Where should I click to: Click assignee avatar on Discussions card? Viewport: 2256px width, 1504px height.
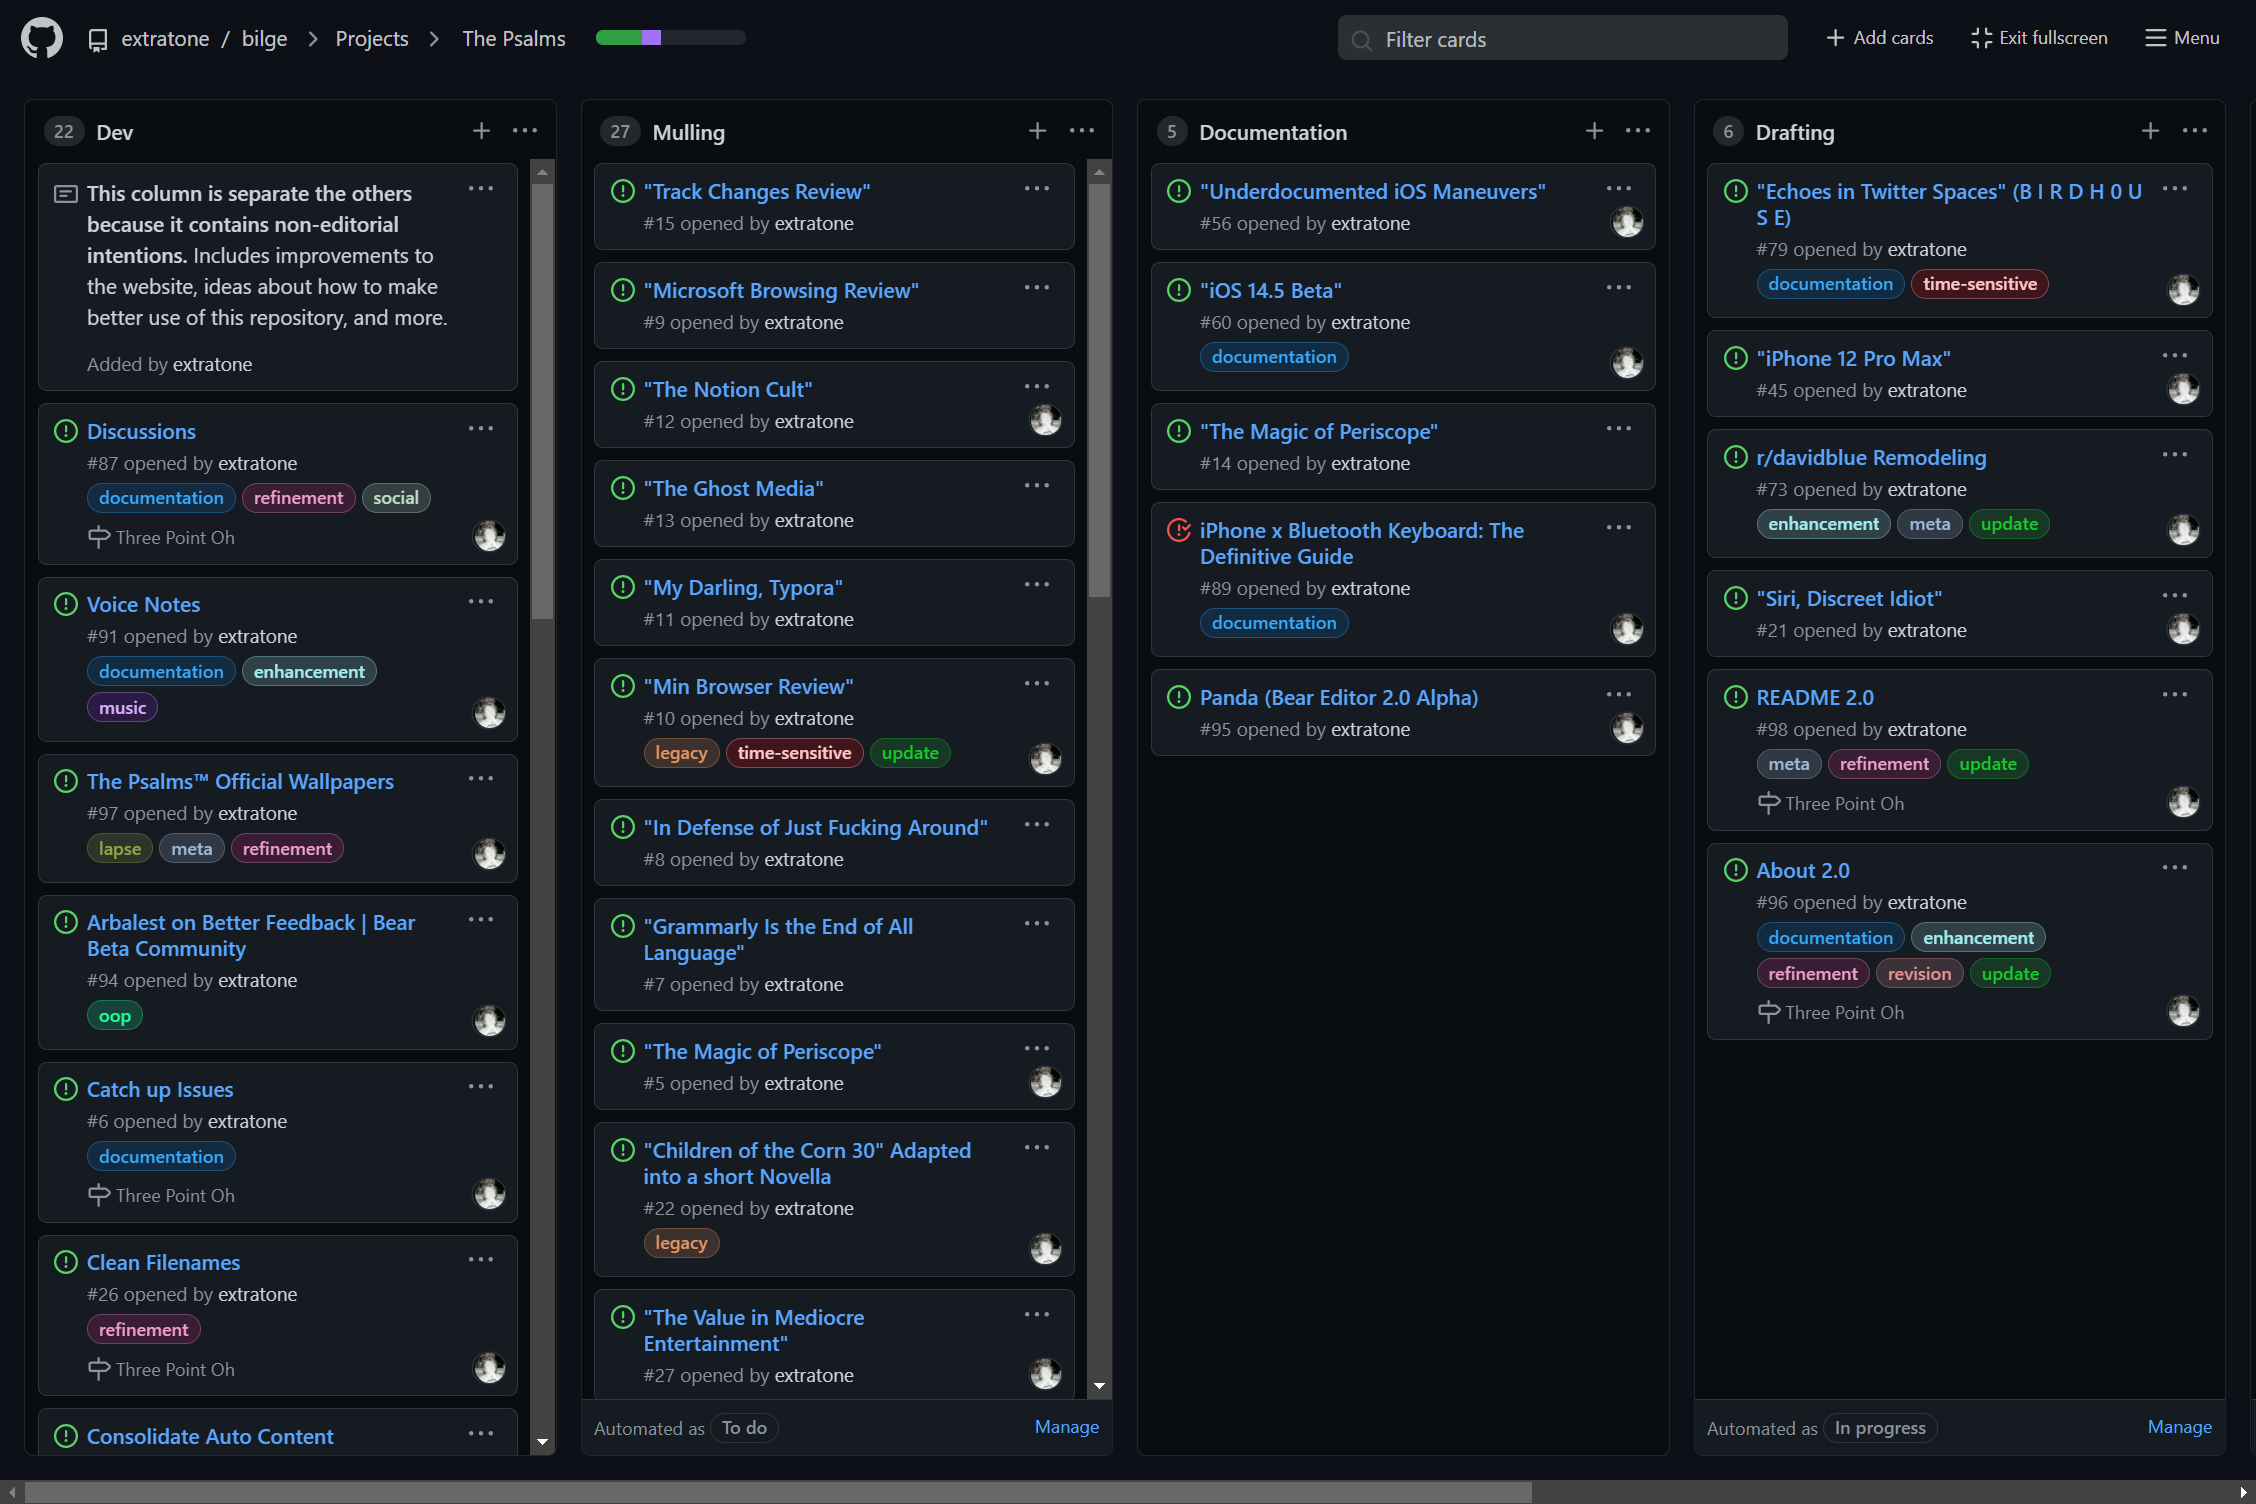[x=489, y=536]
